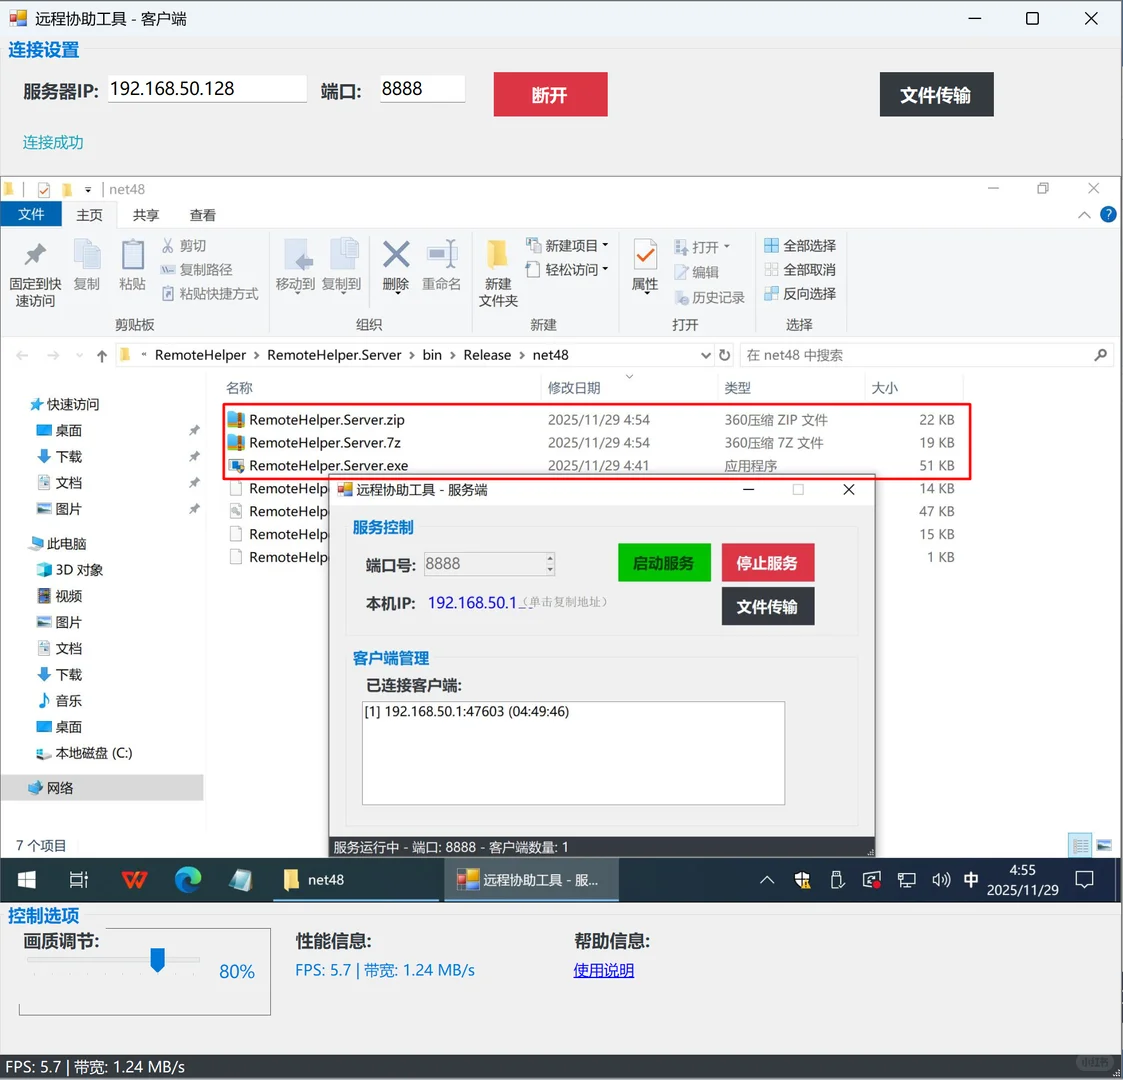This screenshot has width=1123, height=1080.
Task: Open the usage instructions link
Action: point(604,970)
